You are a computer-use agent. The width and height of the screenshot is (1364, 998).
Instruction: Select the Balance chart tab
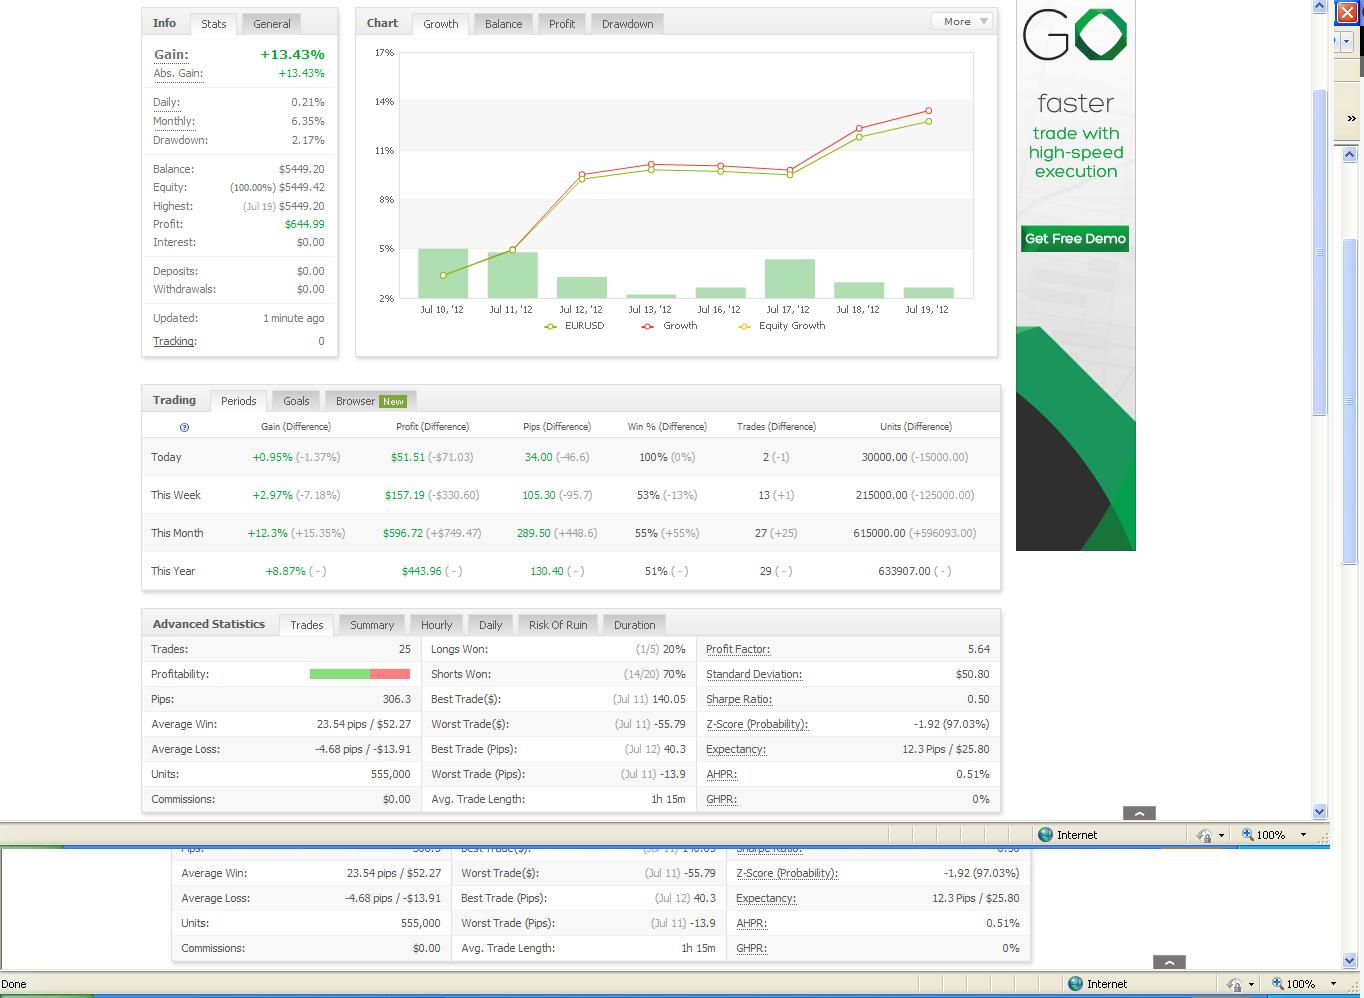tap(503, 24)
